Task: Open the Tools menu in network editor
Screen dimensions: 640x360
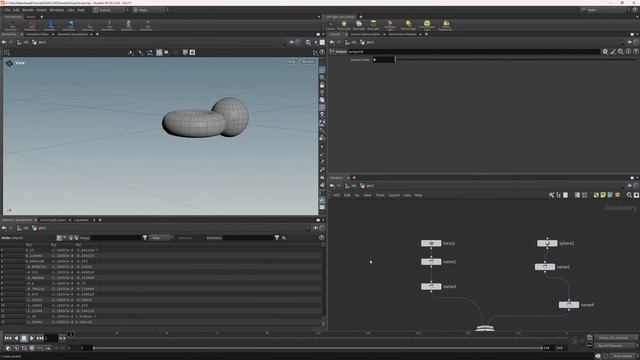Action: 380,195
